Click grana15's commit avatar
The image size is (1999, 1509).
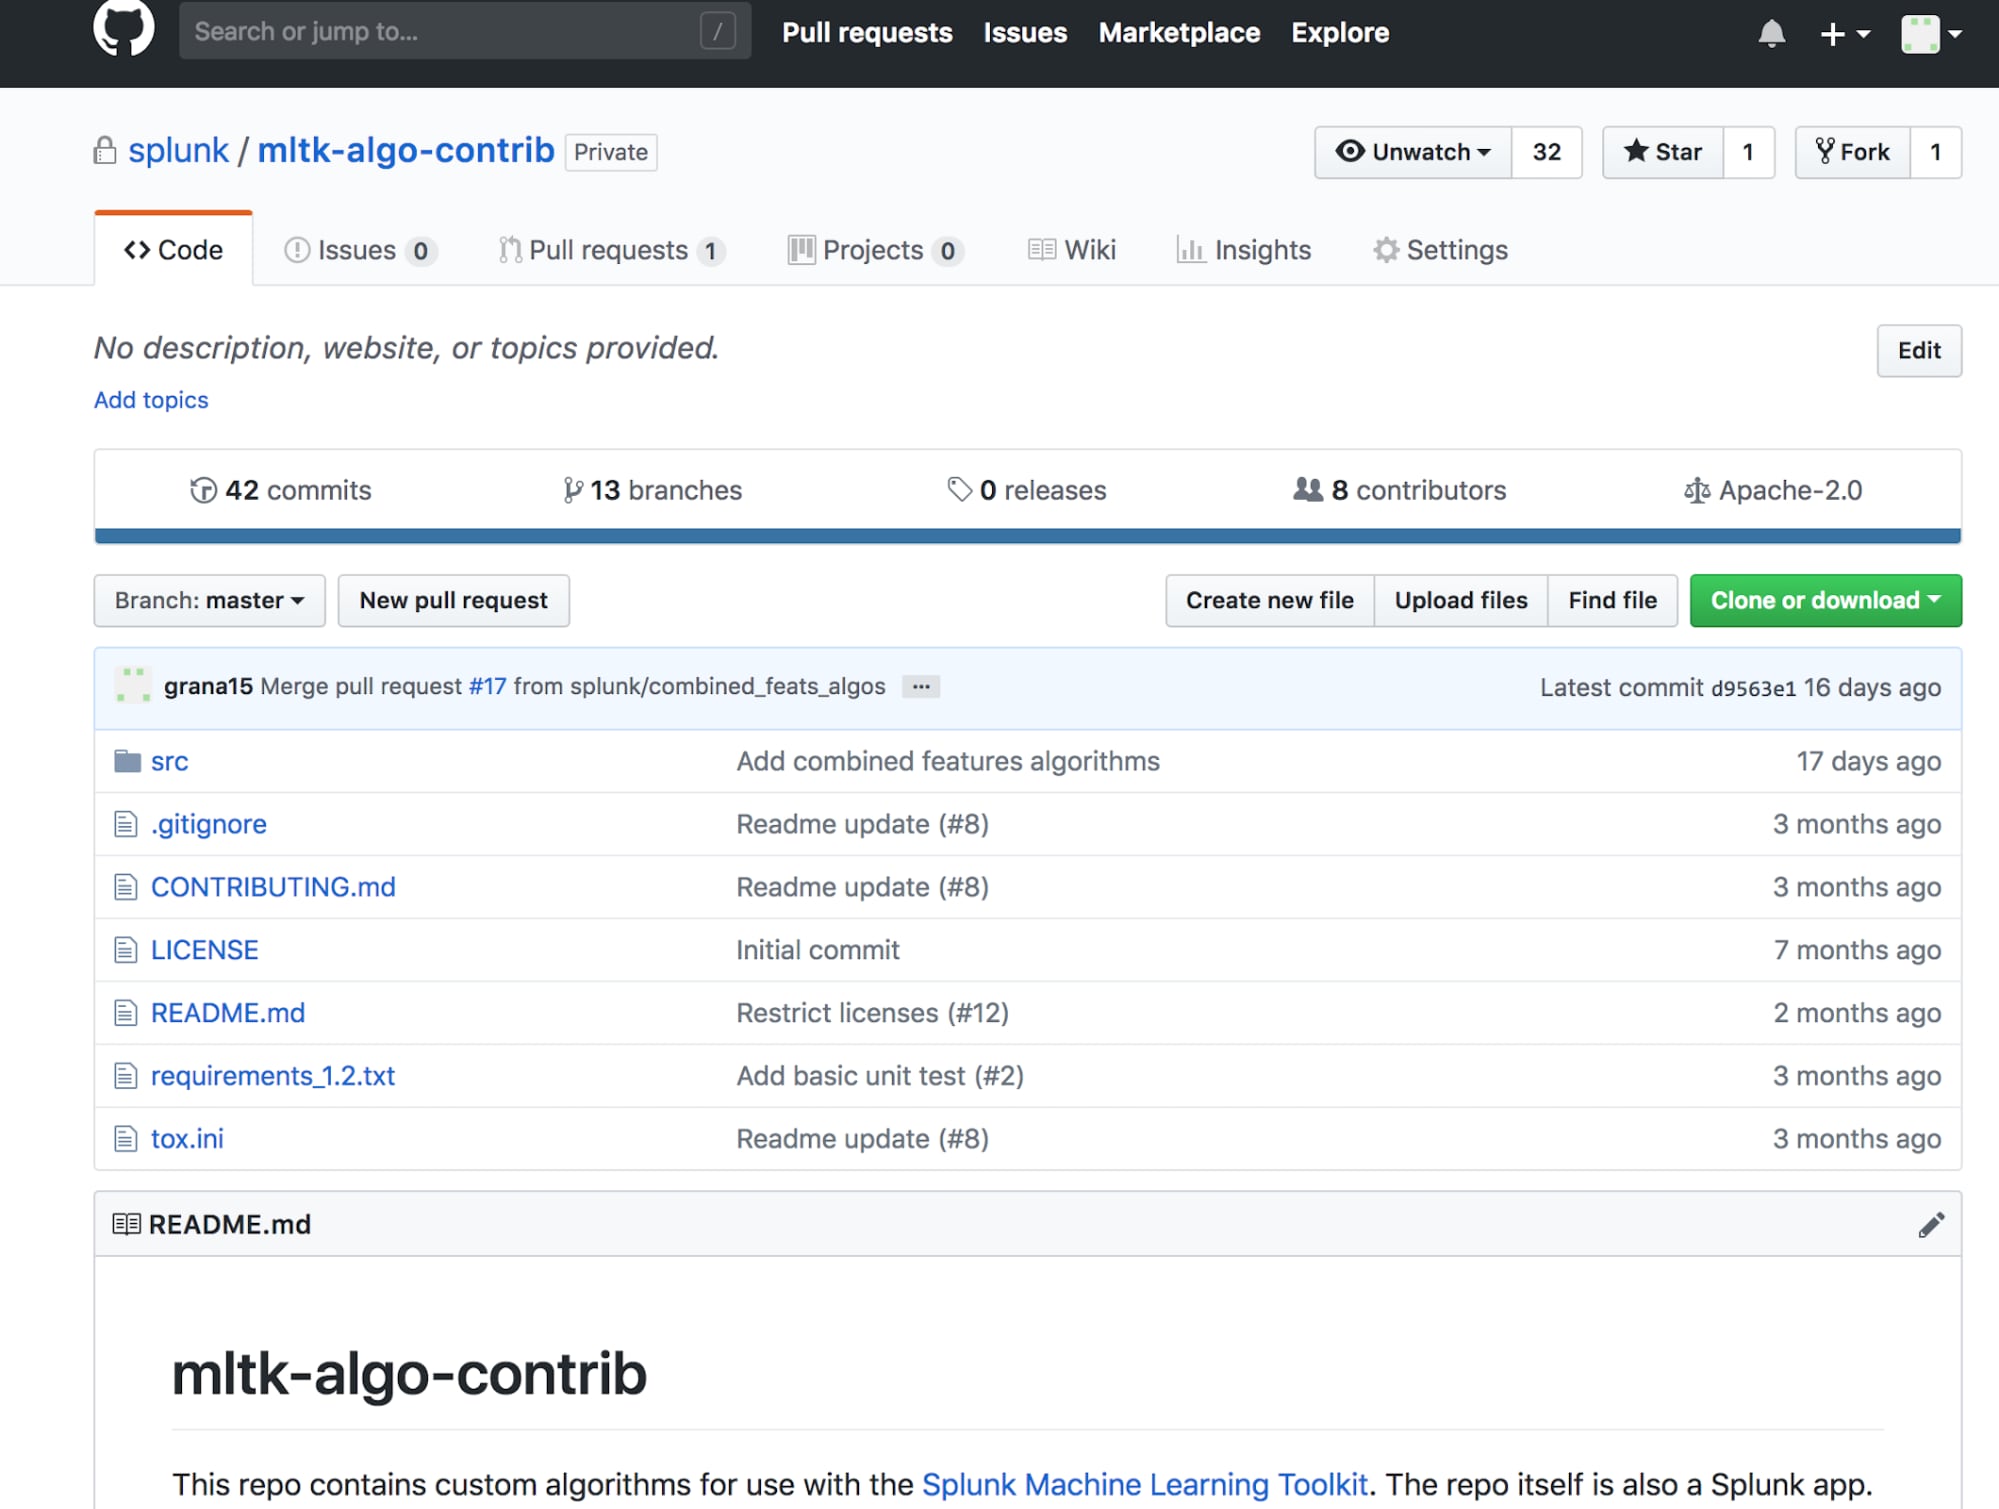pos(133,686)
